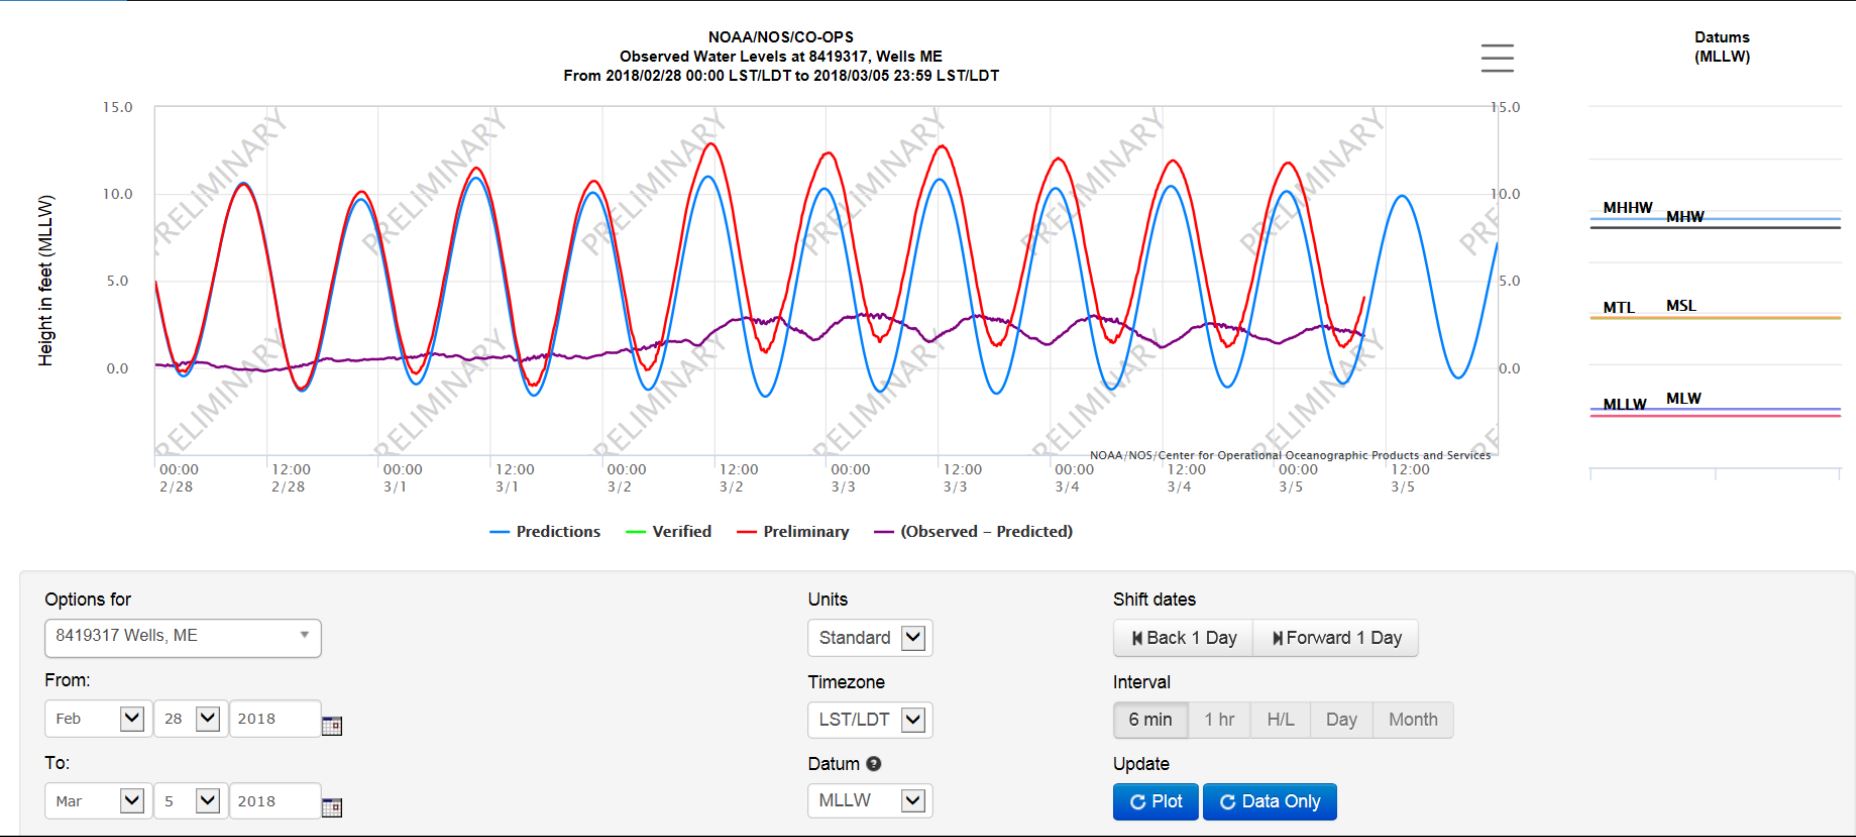Viewport: 1856px width, 837px height.
Task: Click the From year input field
Action: tap(274, 719)
